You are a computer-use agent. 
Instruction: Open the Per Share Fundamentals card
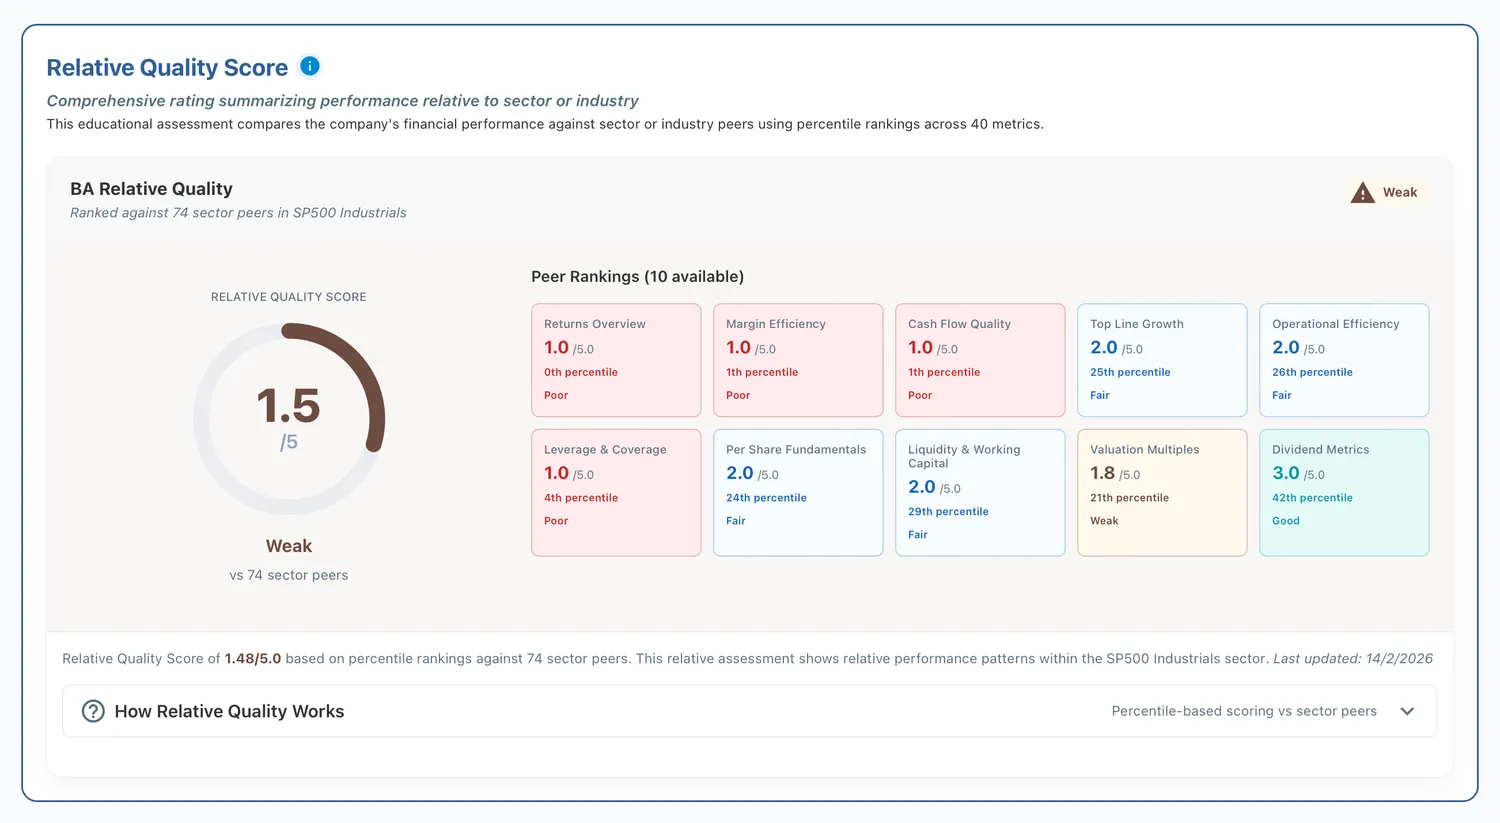pyautogui.click(x=798, y=493)
